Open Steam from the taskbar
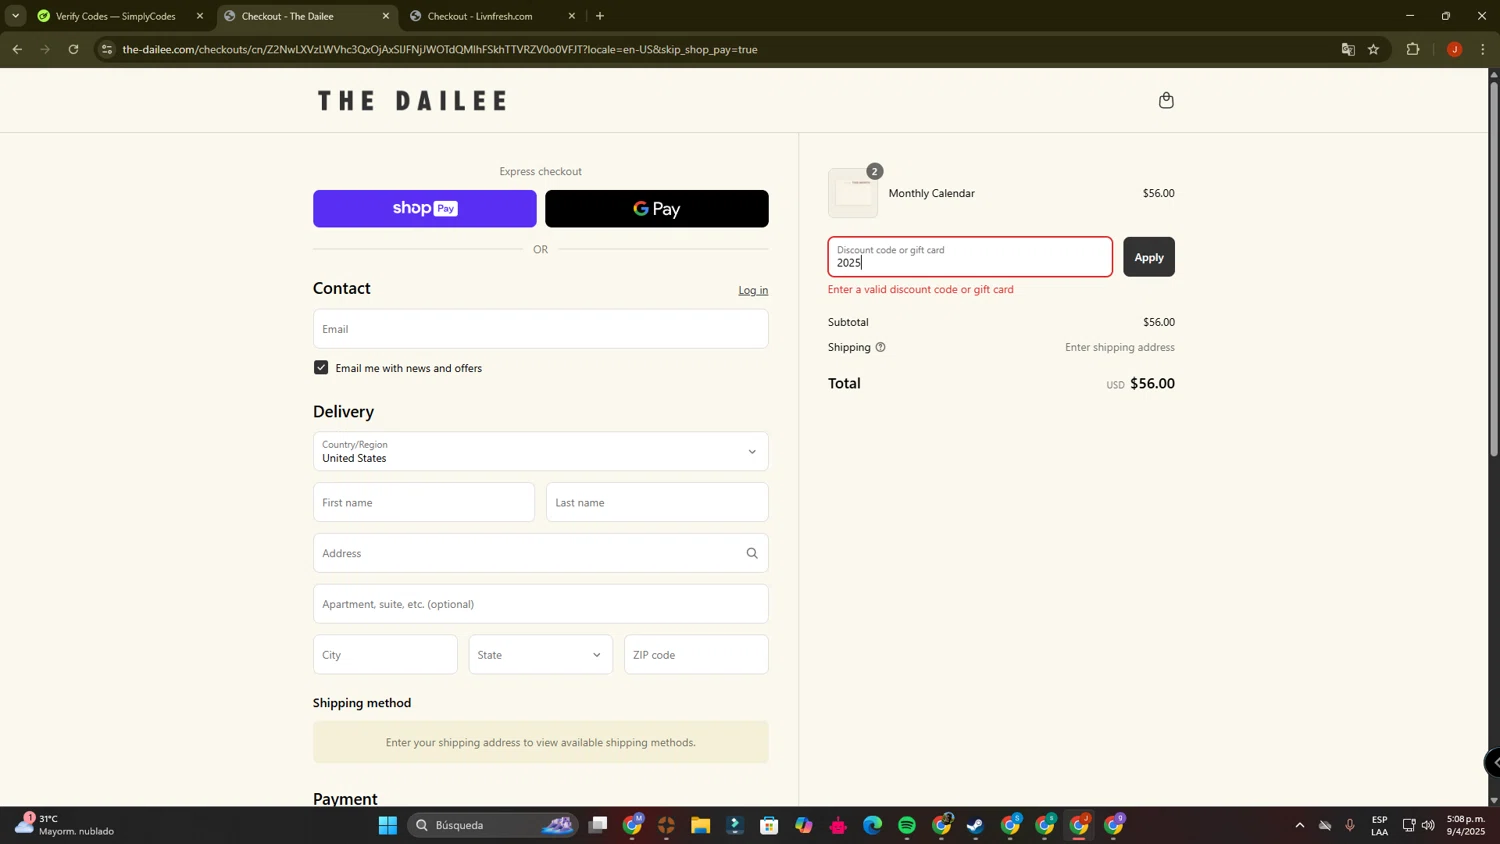 tap(976, 825)
